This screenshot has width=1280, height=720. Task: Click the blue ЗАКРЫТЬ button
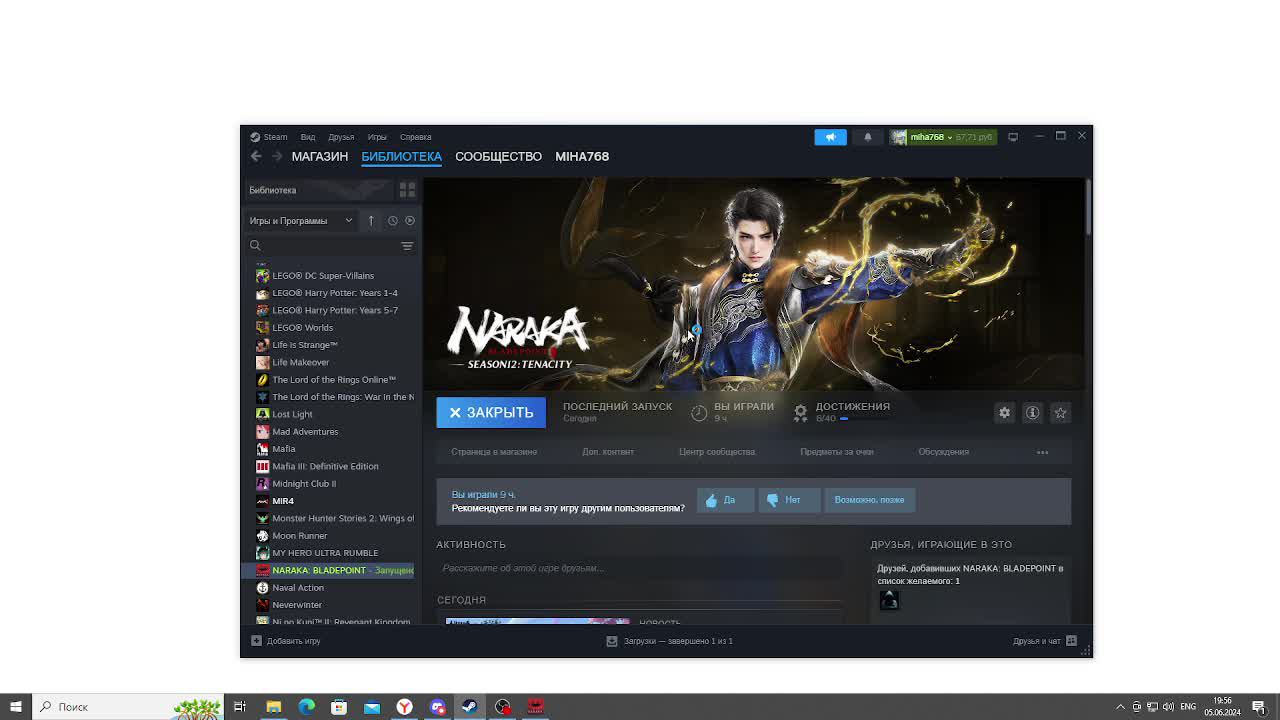click(491, 412)
